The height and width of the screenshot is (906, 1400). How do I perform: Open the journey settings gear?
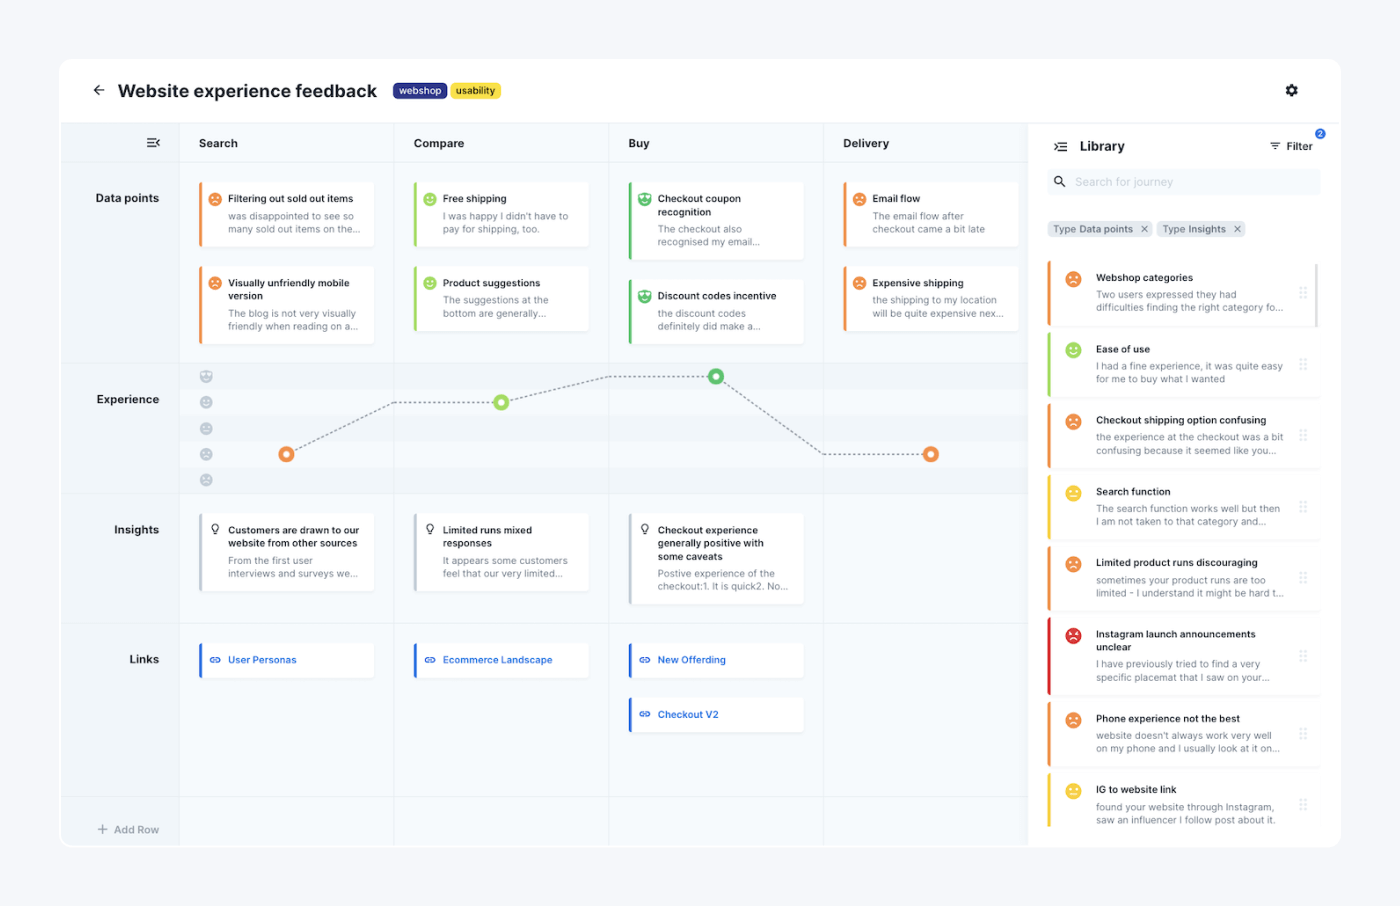(1291, 90)
